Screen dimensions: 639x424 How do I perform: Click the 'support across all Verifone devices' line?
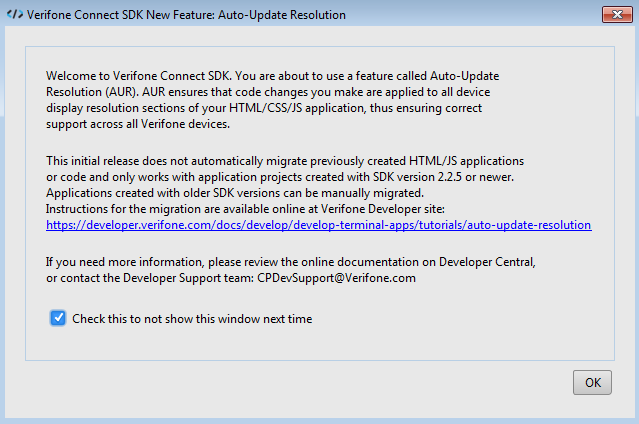(138, 124)
